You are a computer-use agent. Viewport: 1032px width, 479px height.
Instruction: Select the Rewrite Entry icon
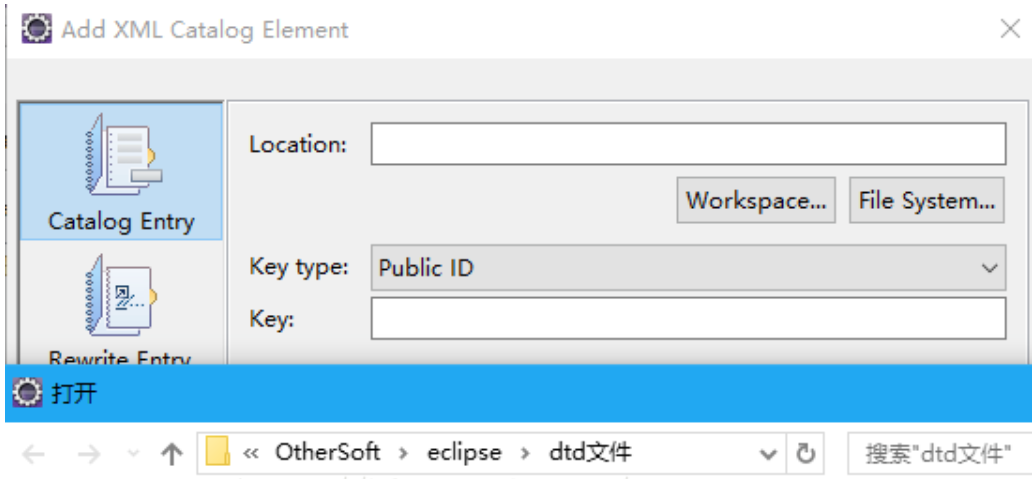tap(120, 296)
